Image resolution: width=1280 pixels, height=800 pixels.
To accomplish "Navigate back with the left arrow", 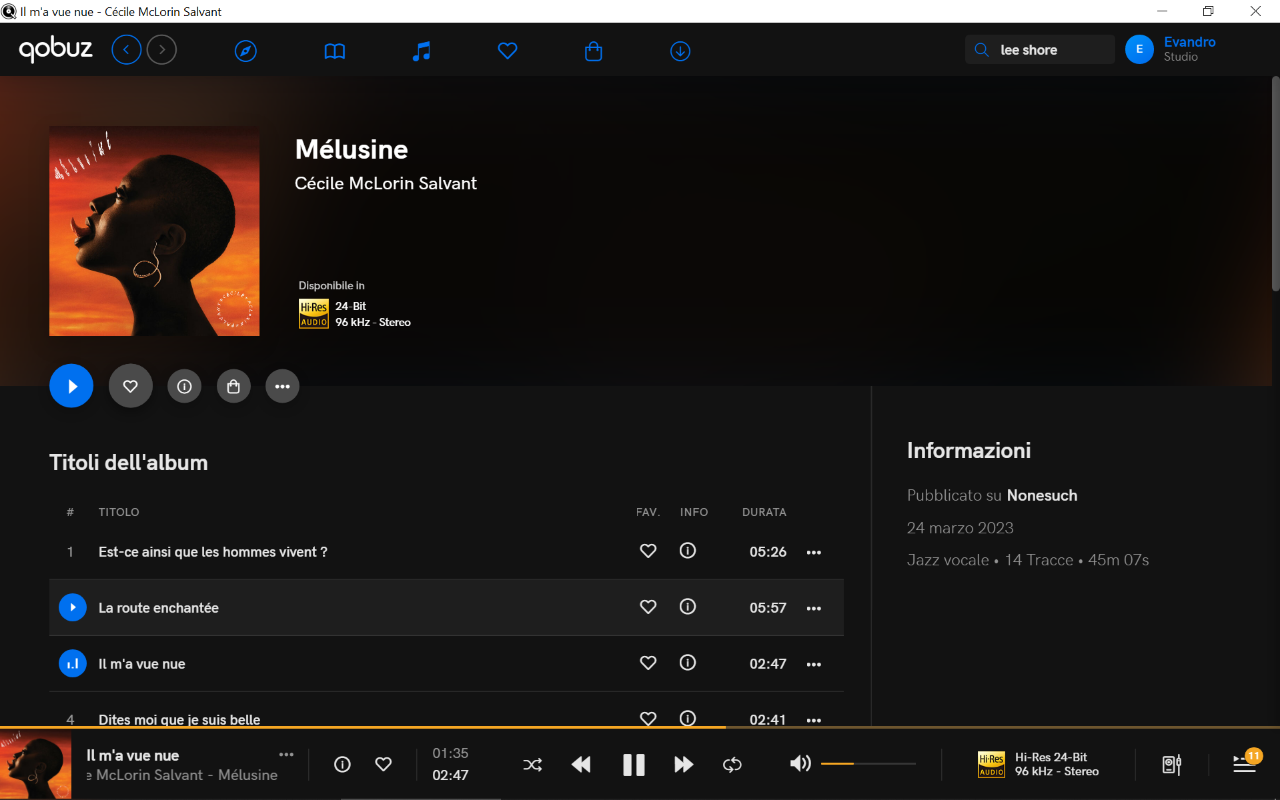I will click(x=126, y=50).
